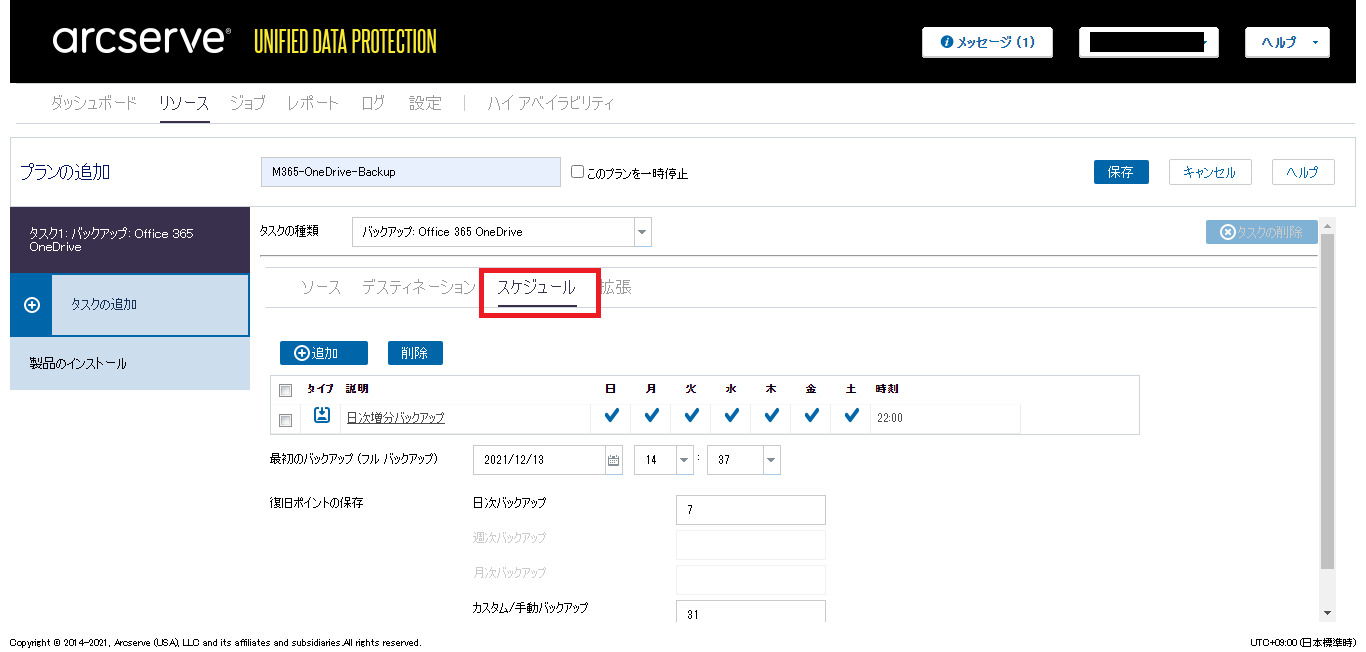The height and width of the screenshot is (652, 1366).
Task: Click the 日次バックアップ retention count field
Action: 750,510
